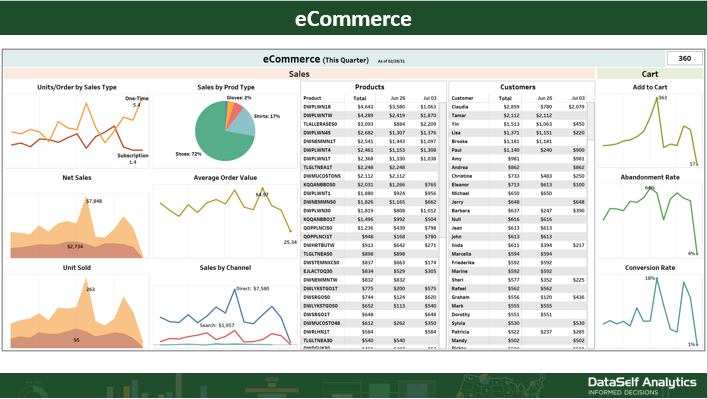The image size is (708, 399).
Task: Select product row DWPLWNTW
Action: tap(370, 116)
